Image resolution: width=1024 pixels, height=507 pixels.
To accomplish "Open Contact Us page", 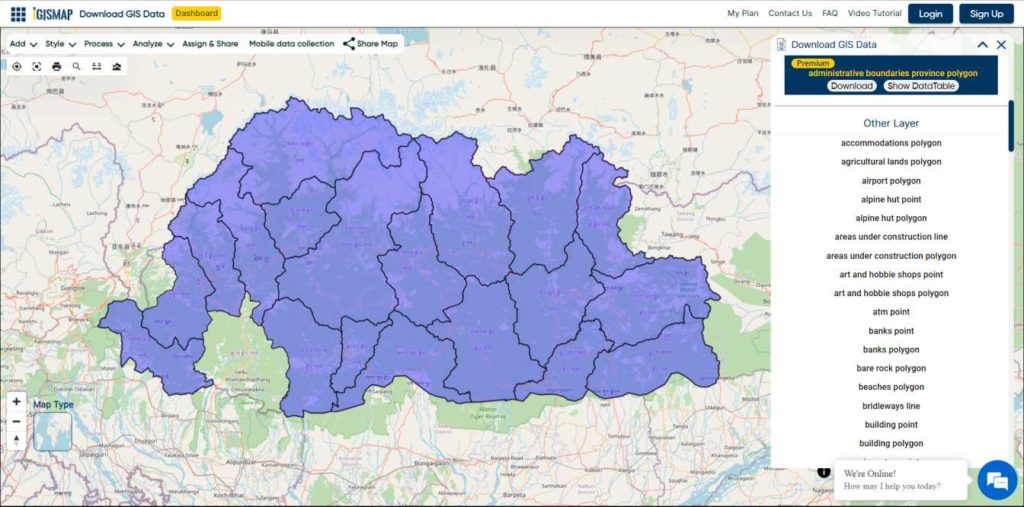I will [x=790, y=13].
